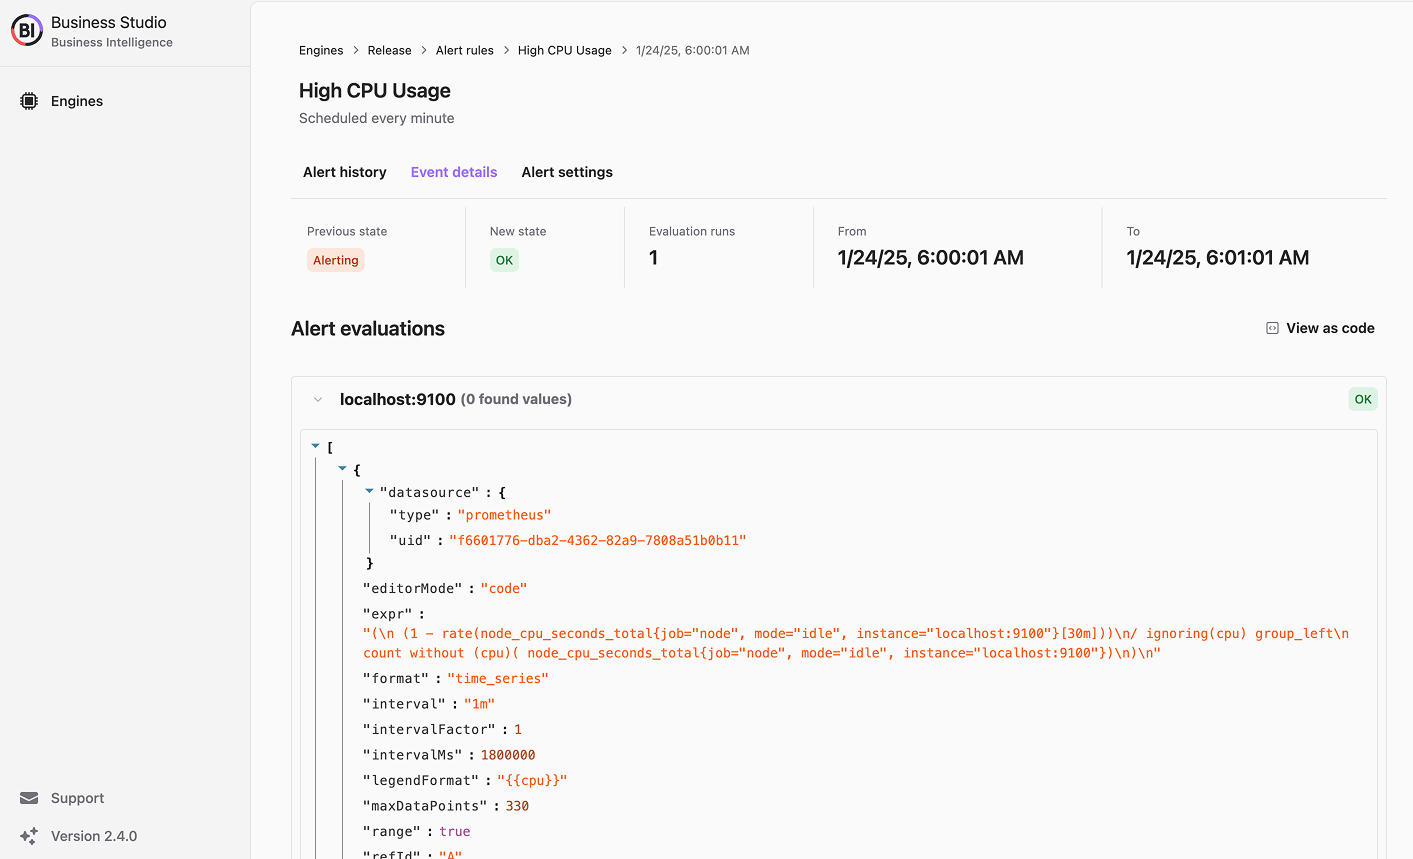Click the From timestamp 6:00:01 AM
1413x859 pixels.
[931, 258]
